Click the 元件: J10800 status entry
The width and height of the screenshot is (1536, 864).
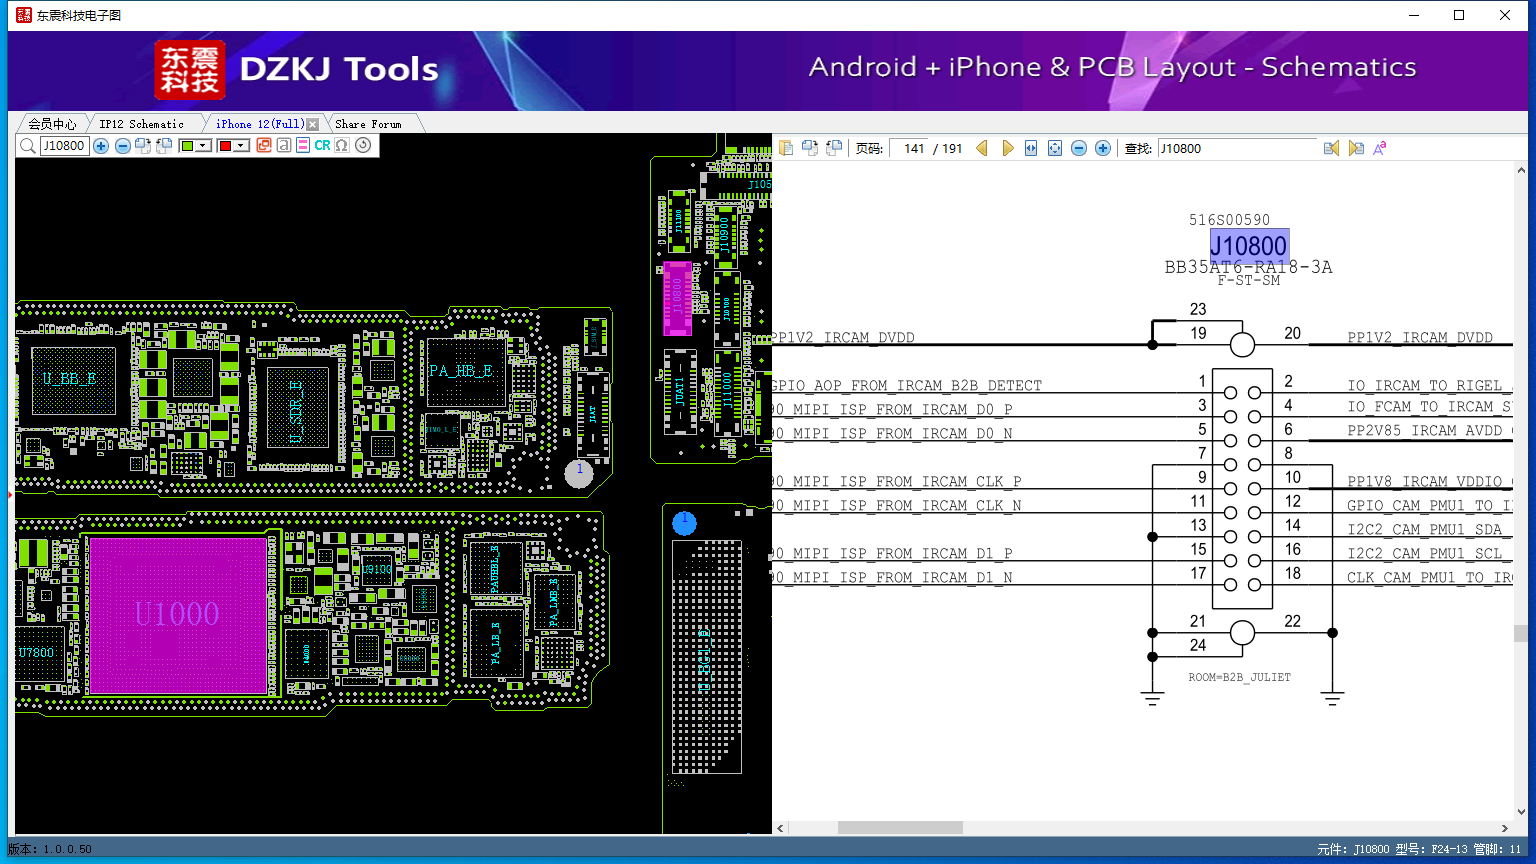click(x=1353, y=849)
